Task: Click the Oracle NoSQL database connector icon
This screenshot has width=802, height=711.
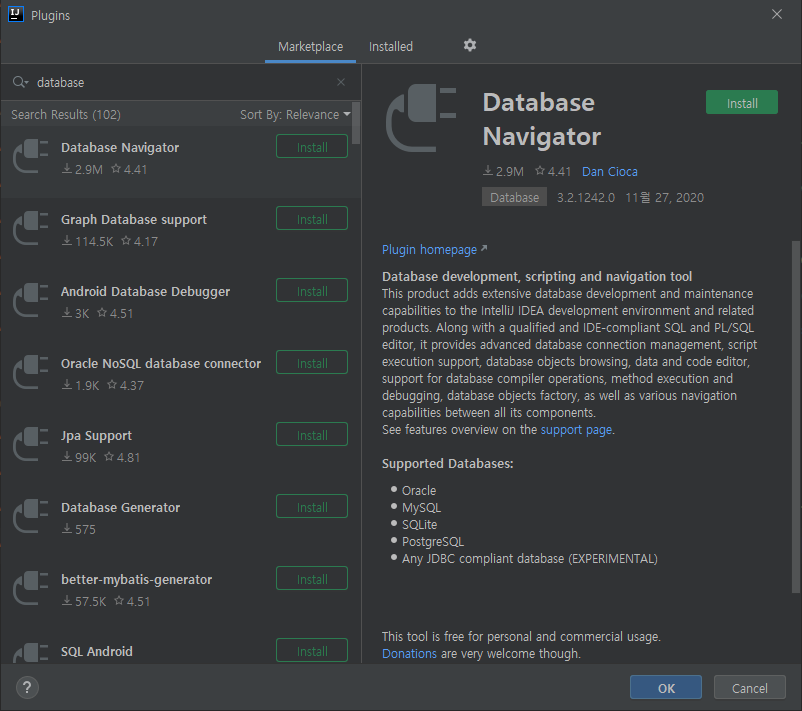Action: (x=31, y=372)
